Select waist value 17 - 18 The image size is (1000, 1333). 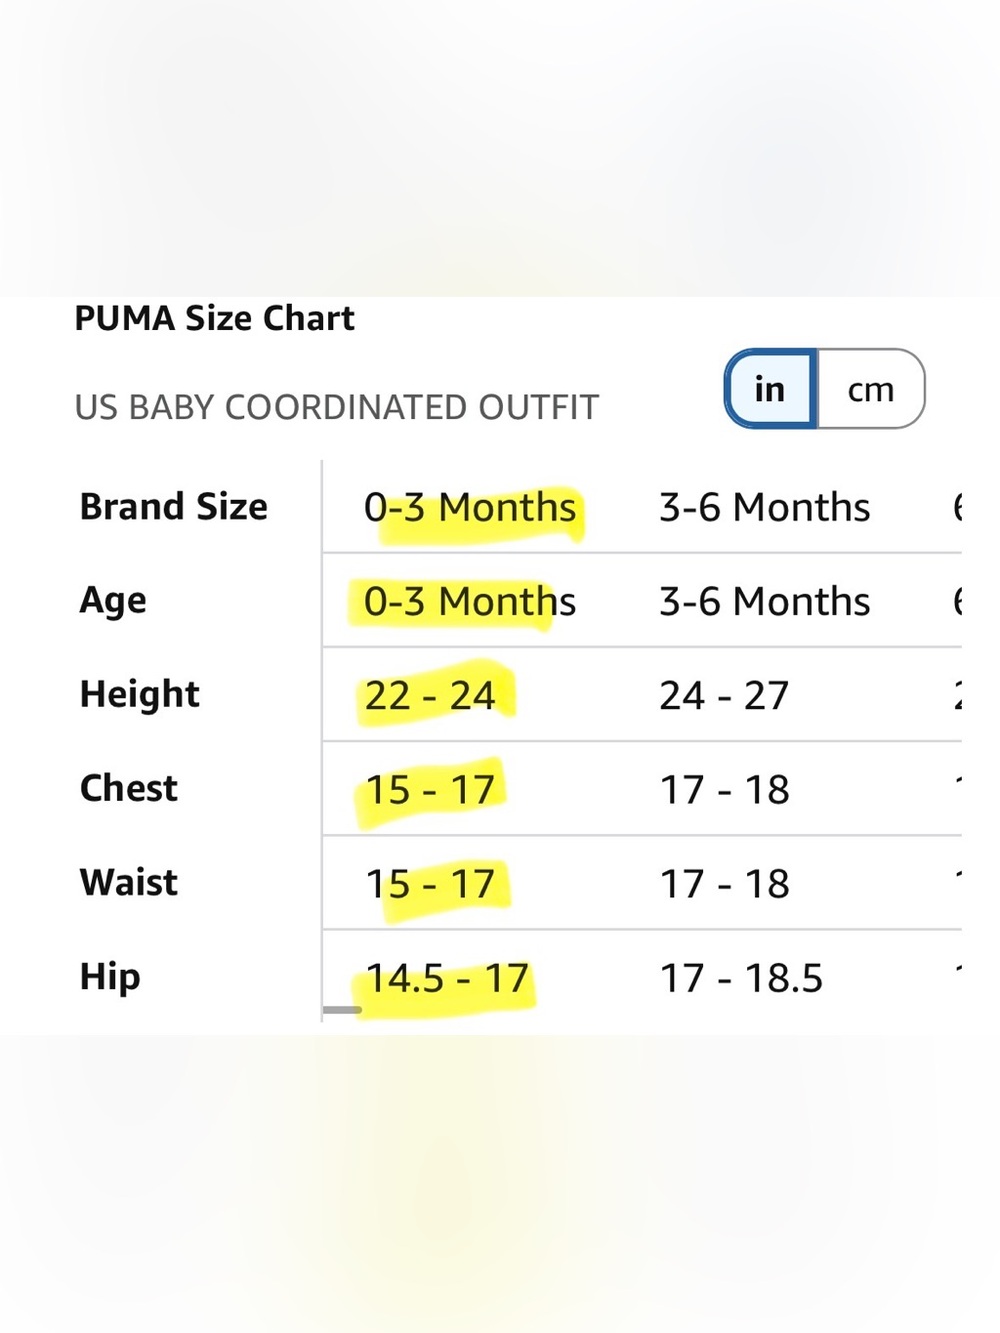tap(724, 884)
